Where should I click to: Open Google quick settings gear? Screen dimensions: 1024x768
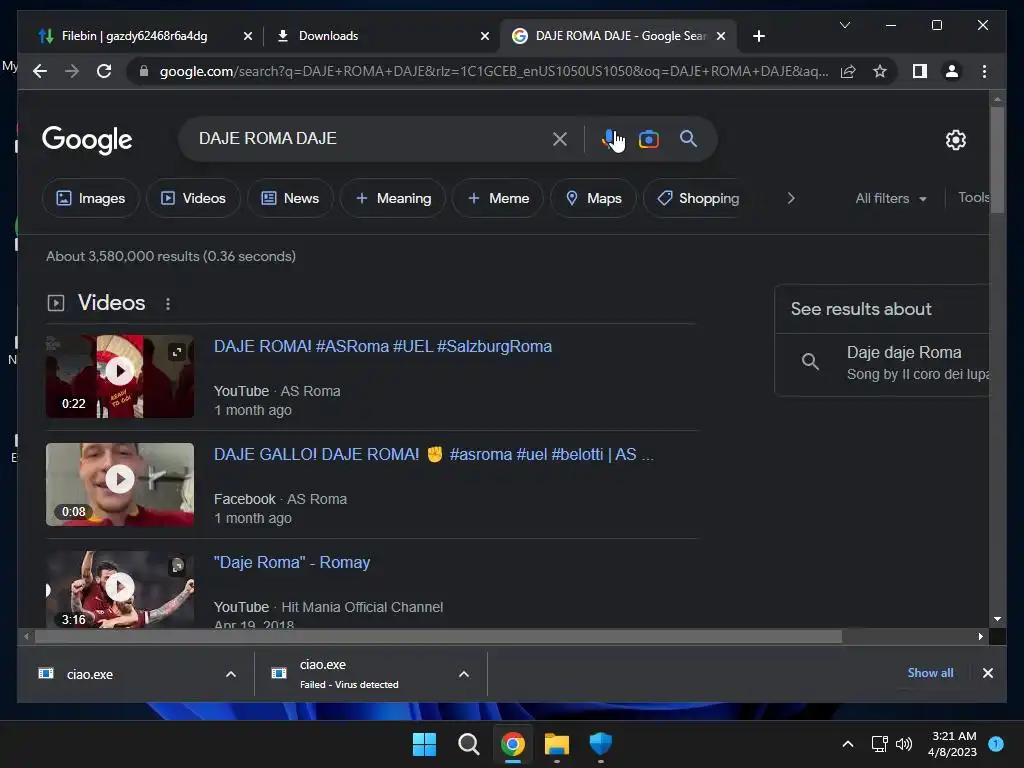point(955,140)
